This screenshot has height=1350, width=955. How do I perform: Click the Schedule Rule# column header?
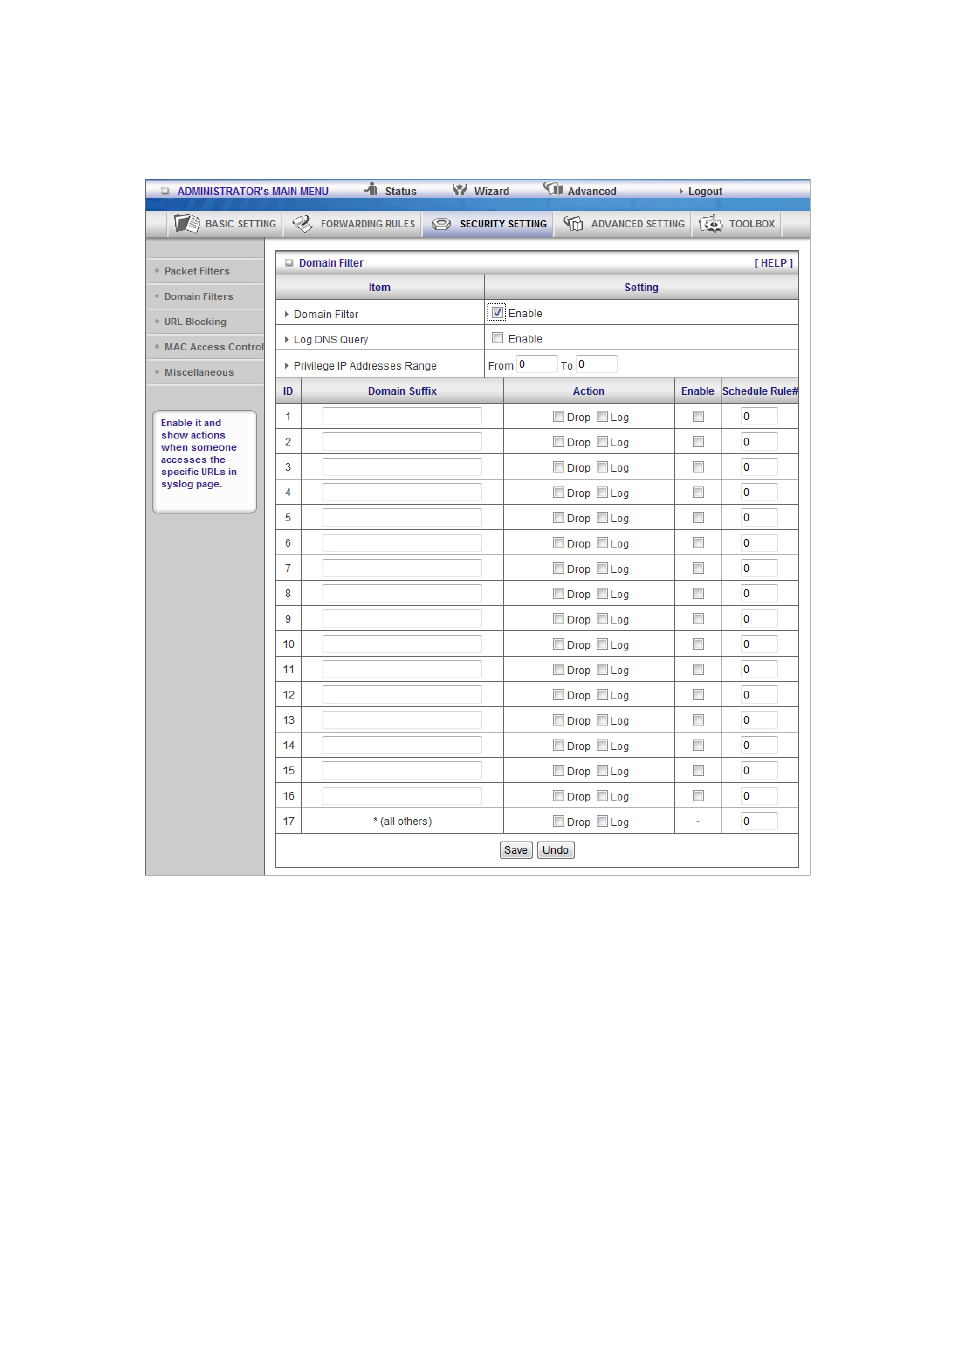pos(760,391)
